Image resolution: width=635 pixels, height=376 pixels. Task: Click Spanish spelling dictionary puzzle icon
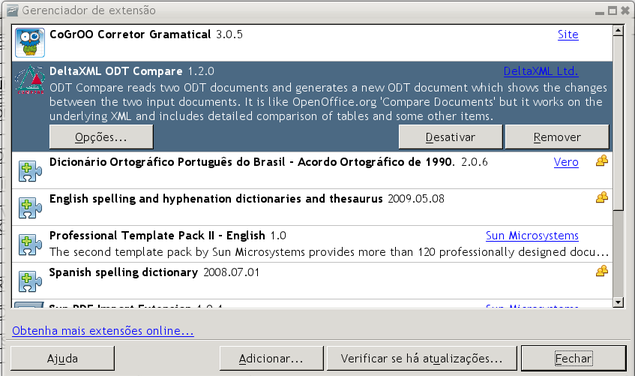(x=30, y=281)
